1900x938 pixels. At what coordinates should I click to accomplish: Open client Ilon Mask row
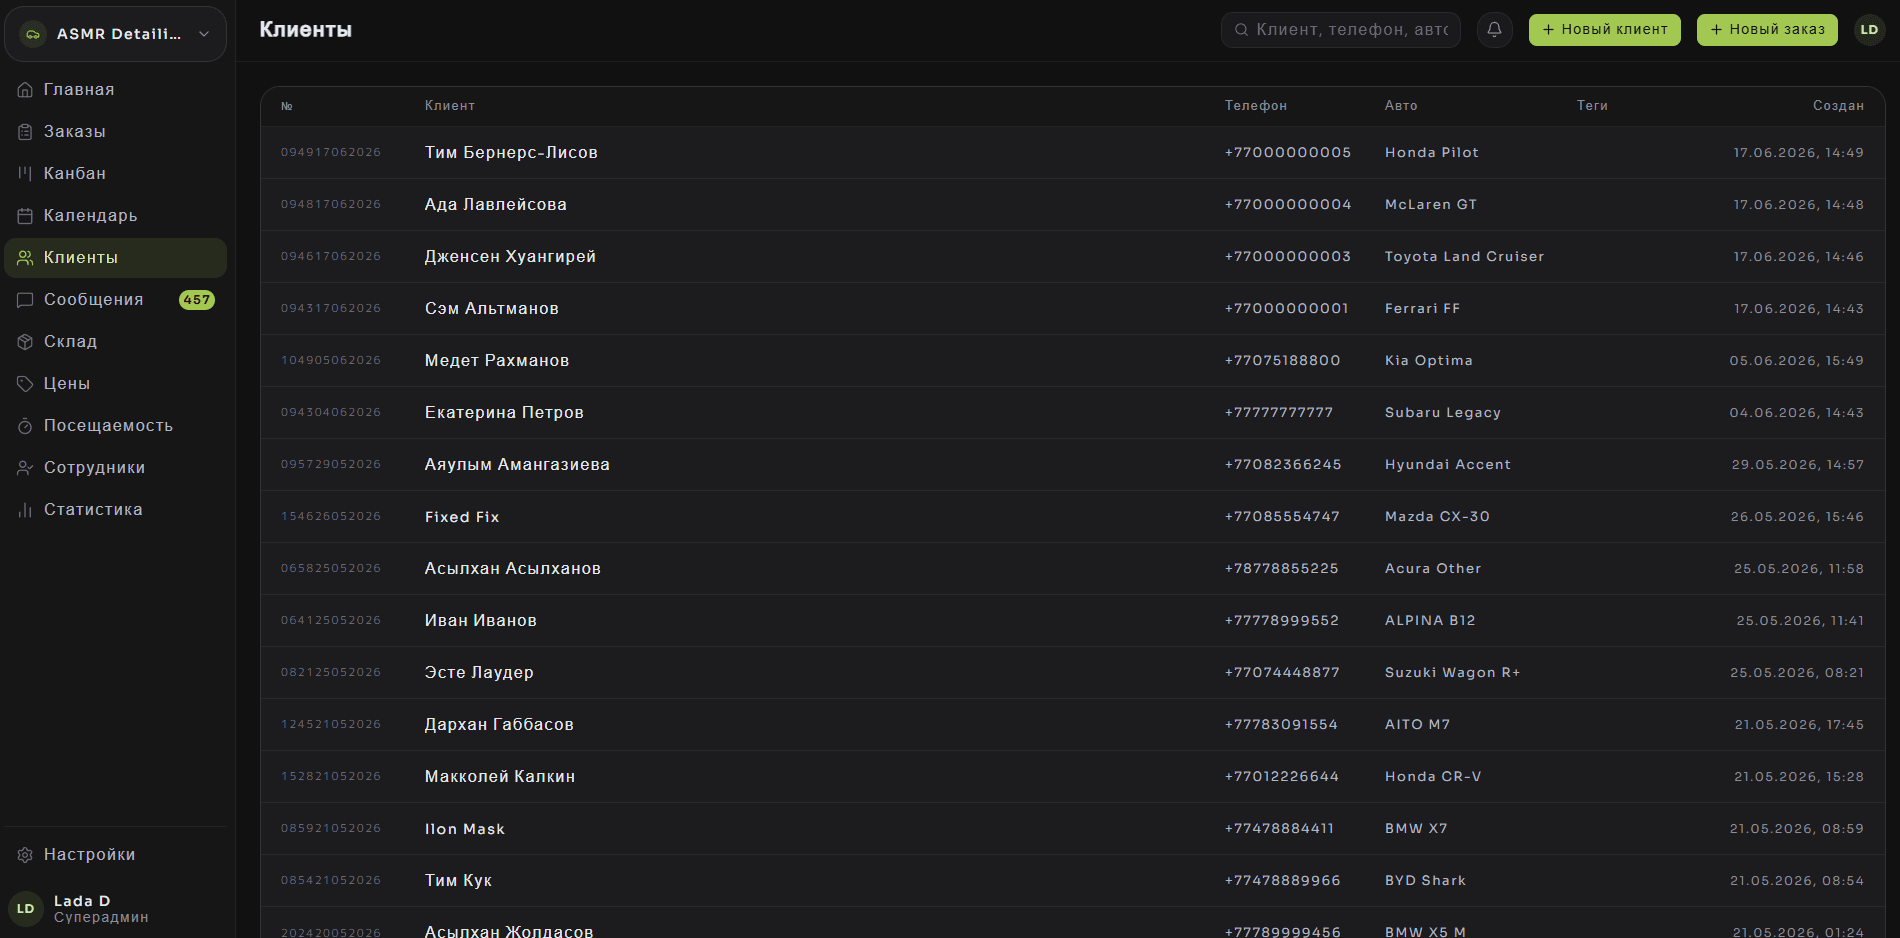(1072, 829)
